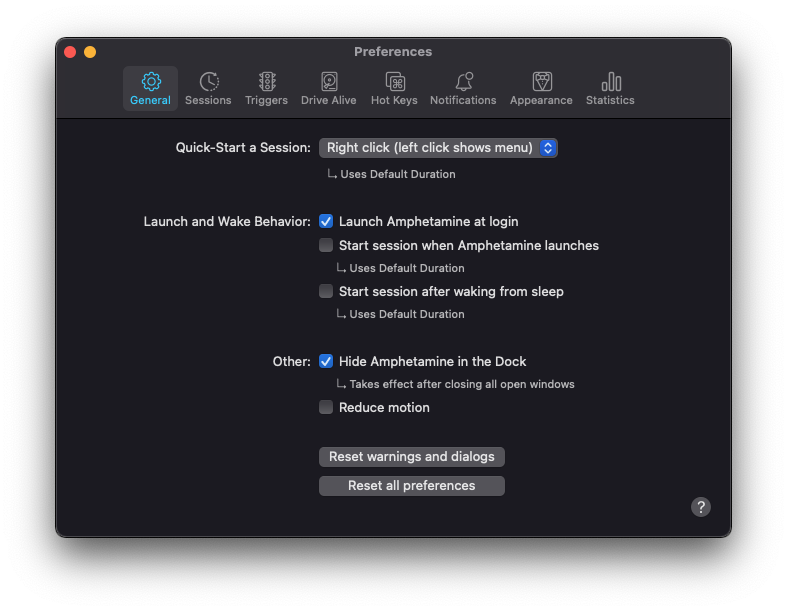787x611 pixels.
Task: Enable Start session when Amphetamine launches
Action: pos(326,245)
